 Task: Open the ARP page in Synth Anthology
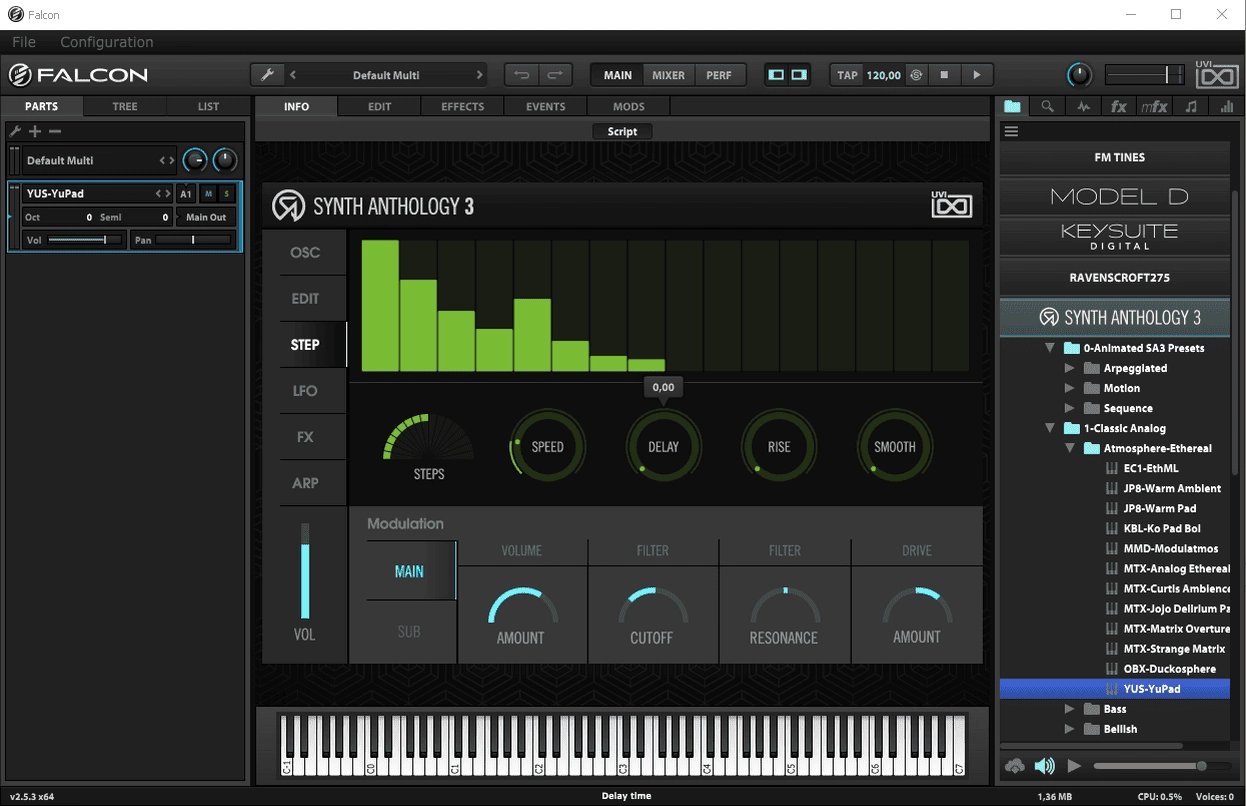(305, 483)
